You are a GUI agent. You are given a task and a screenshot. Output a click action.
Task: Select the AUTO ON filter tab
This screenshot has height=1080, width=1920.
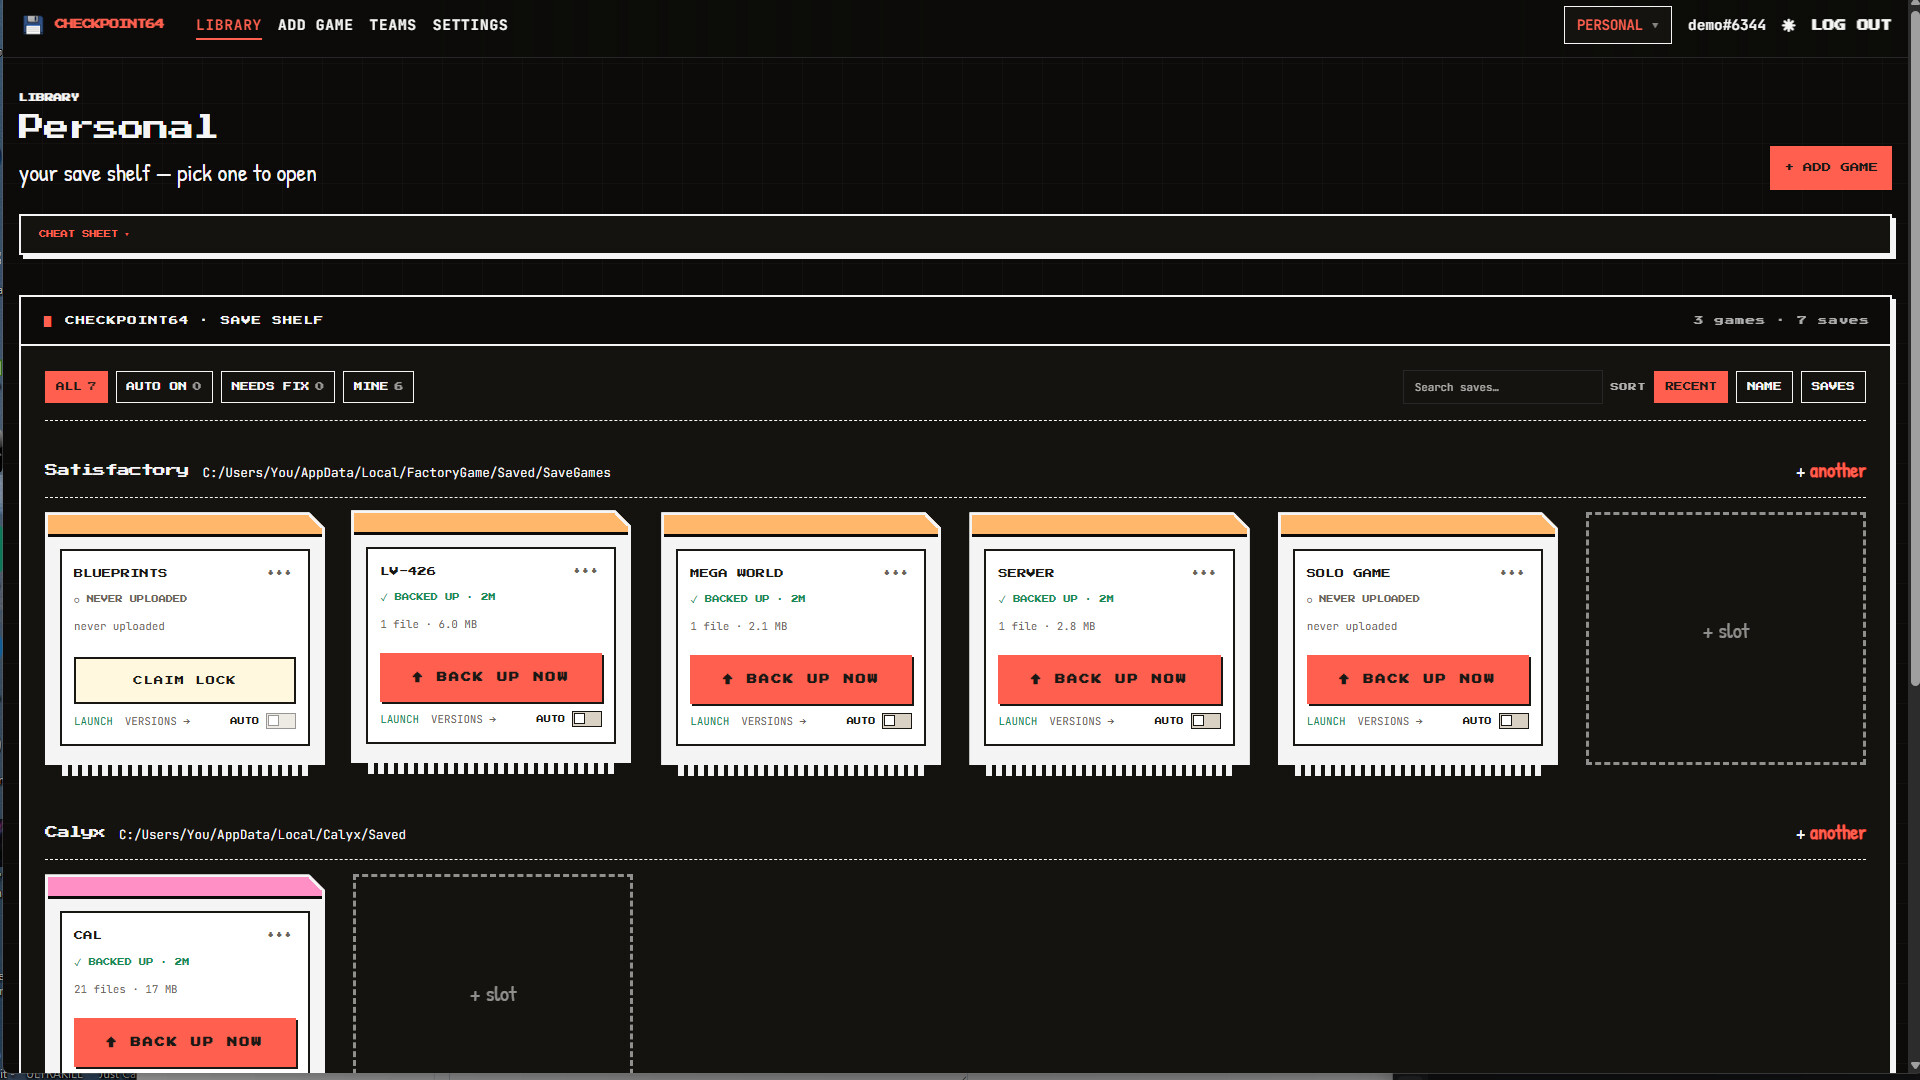pyautogui.click(x=164, y=387)
